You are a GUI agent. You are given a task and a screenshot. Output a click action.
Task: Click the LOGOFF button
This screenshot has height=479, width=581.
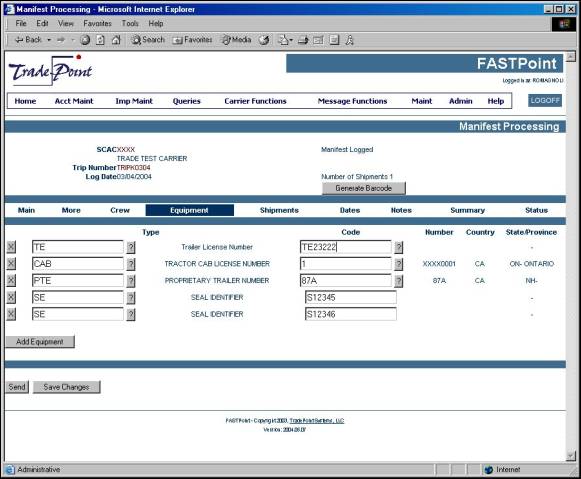545,100
